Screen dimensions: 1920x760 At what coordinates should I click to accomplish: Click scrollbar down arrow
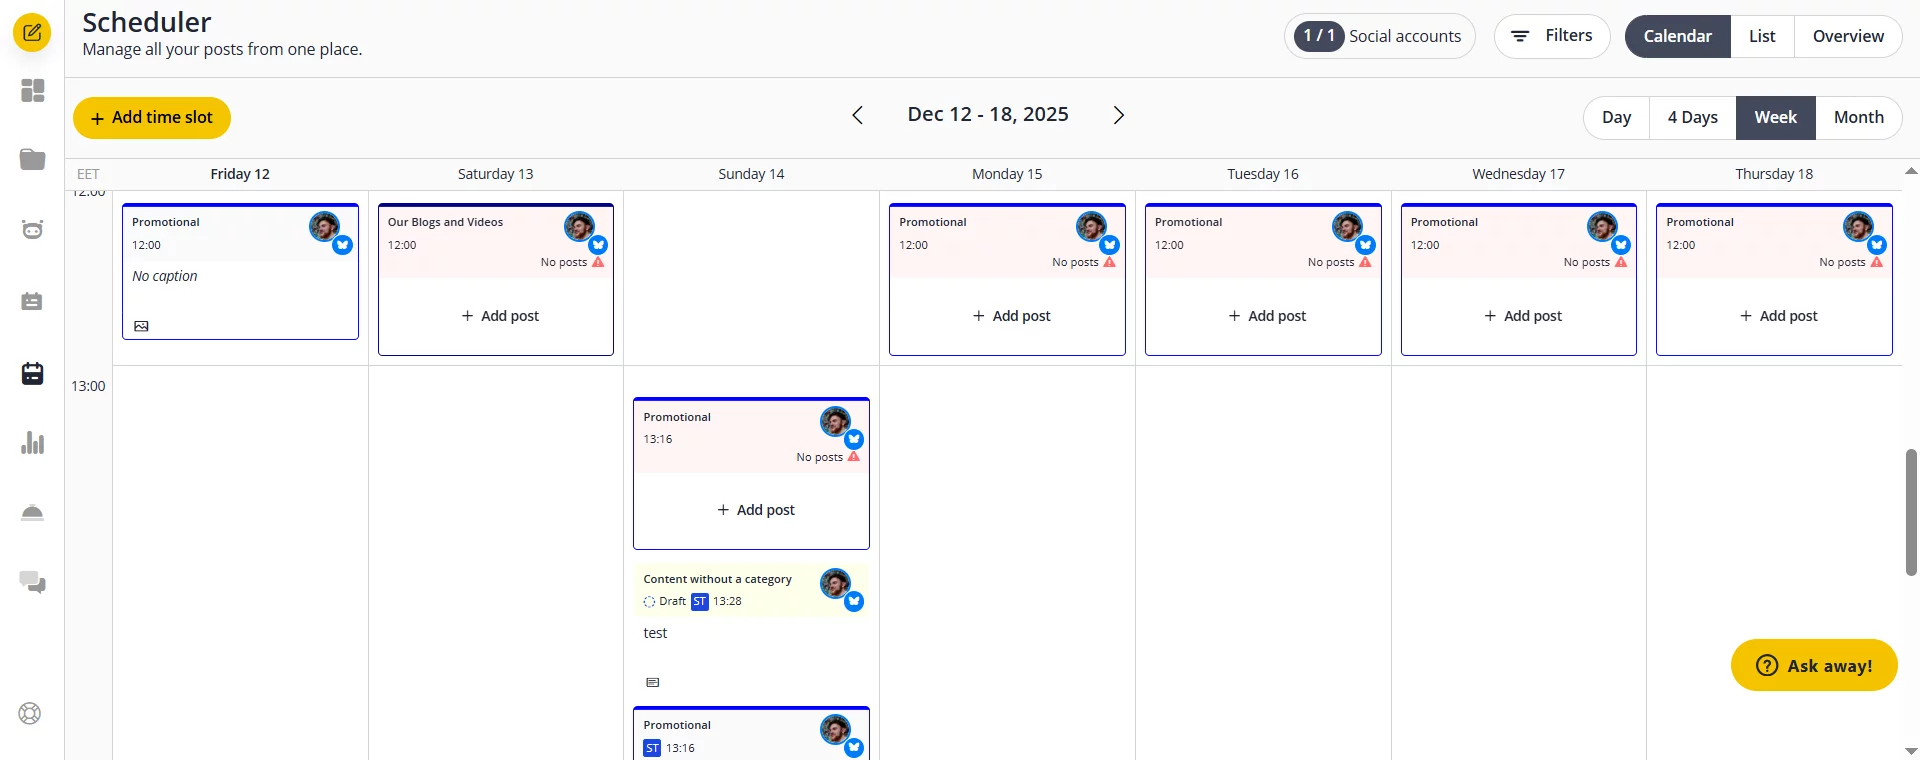[x=1911, y=750]
